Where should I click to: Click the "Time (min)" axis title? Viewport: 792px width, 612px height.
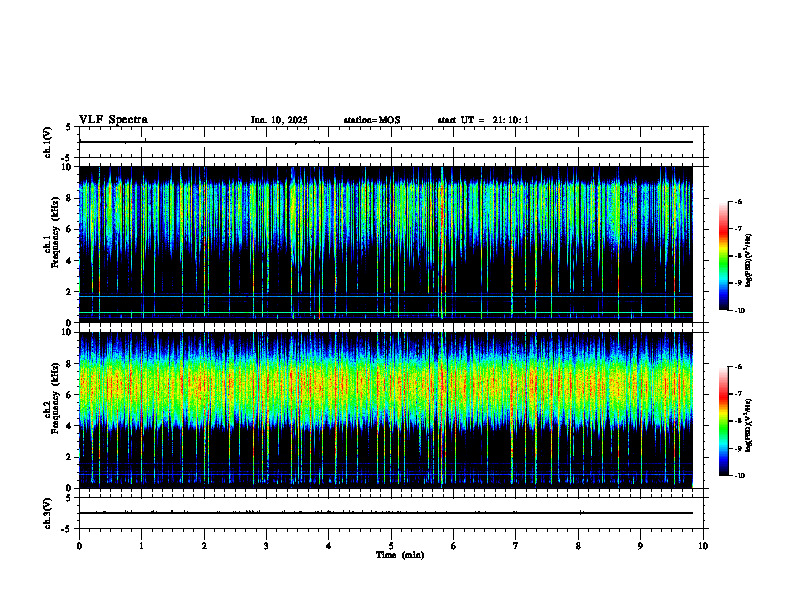(x=400, y=555)
